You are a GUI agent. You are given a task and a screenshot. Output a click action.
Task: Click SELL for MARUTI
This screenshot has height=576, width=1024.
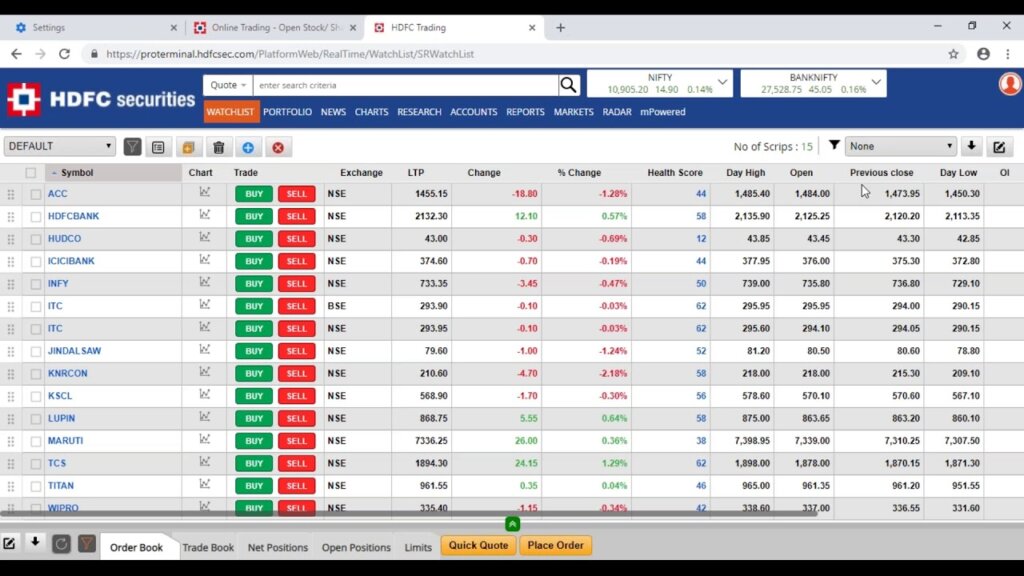(296, 441)
